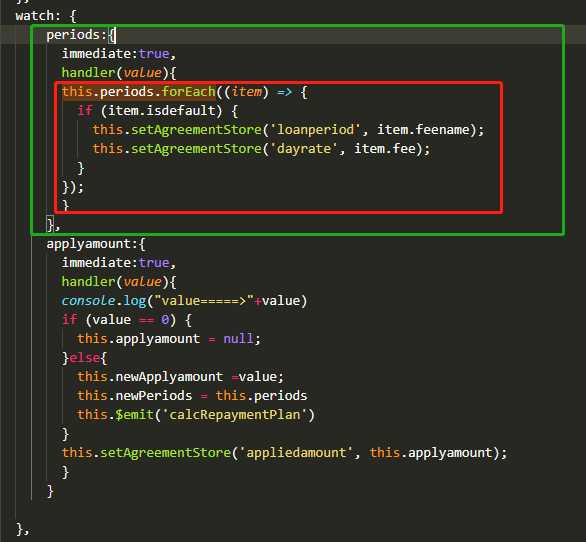The height and width of the screenshot is (542, 586).
Task: Click the "item.isdefault" condition
Action: click(161, 111)
